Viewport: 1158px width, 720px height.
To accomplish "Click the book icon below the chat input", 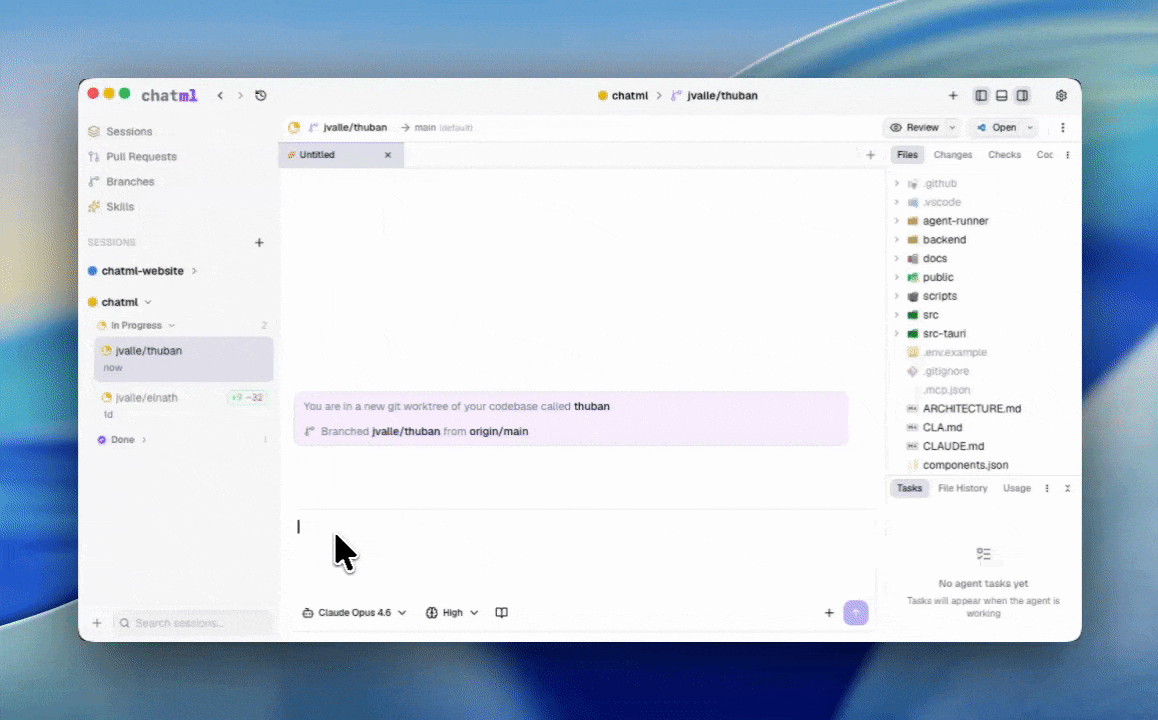I will tap(502, 613).
